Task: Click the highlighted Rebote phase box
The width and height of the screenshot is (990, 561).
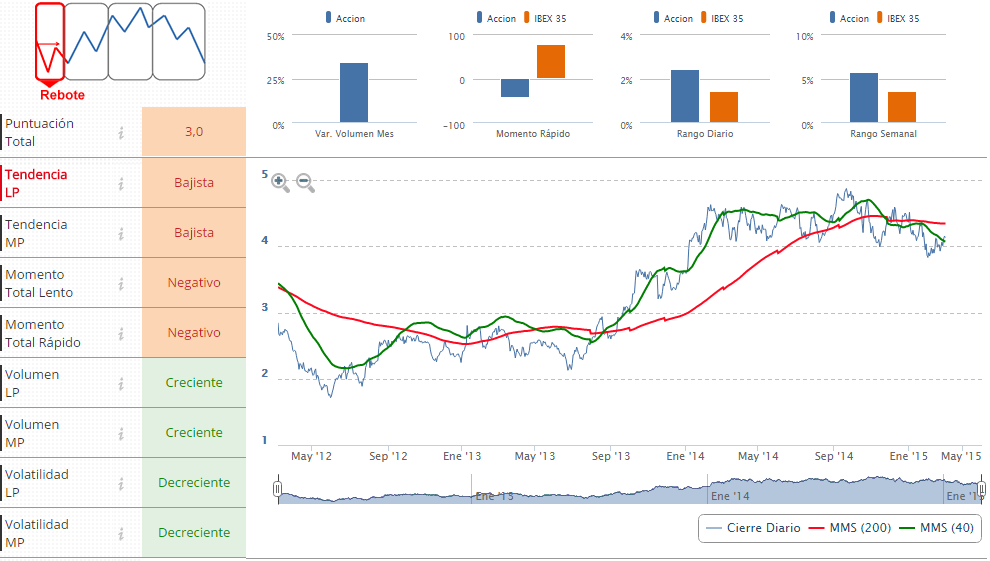Action: (x=49, y=42)
